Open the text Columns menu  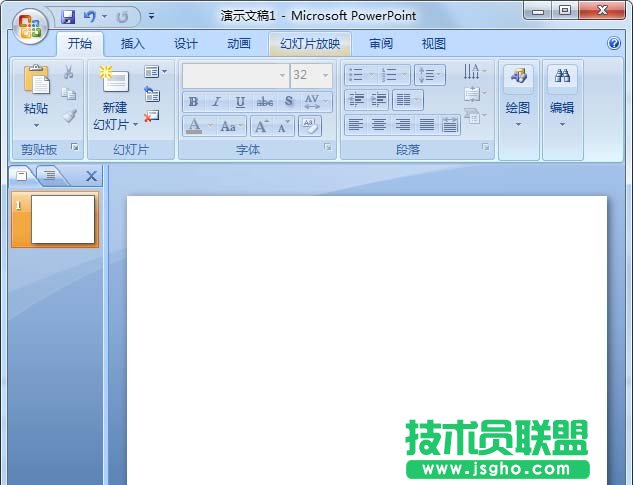point(408,100)
